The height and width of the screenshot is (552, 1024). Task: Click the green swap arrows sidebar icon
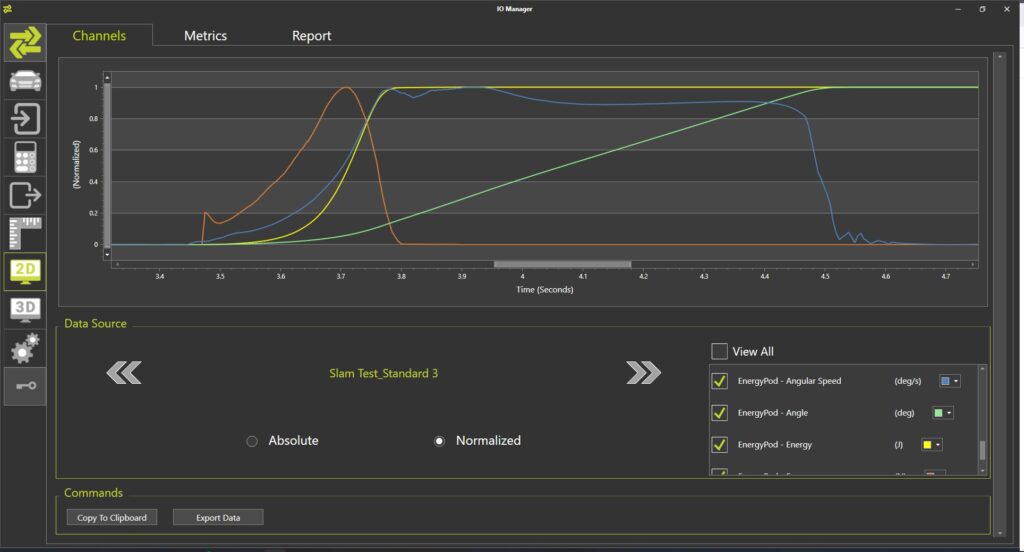[25, 41]
